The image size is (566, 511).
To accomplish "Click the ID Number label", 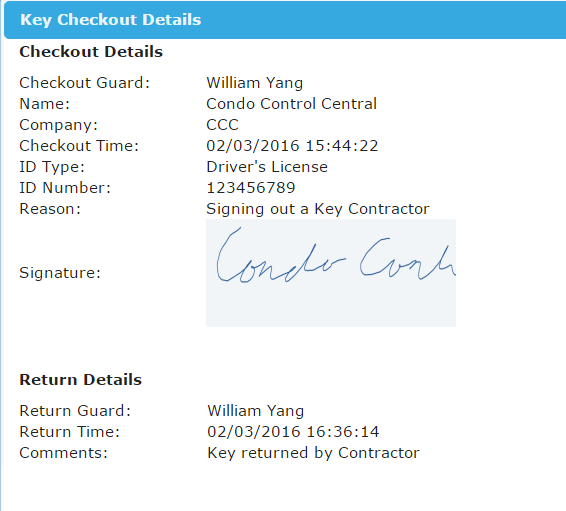I will 65,188.
